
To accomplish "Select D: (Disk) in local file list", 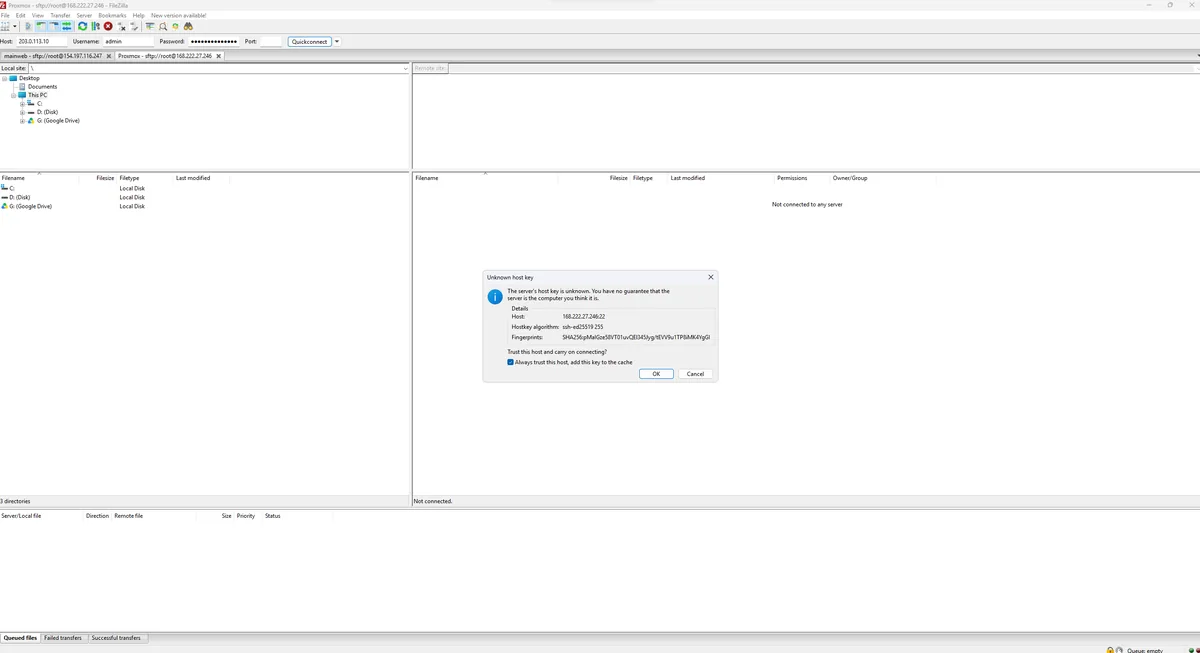I will coord(20,197).
